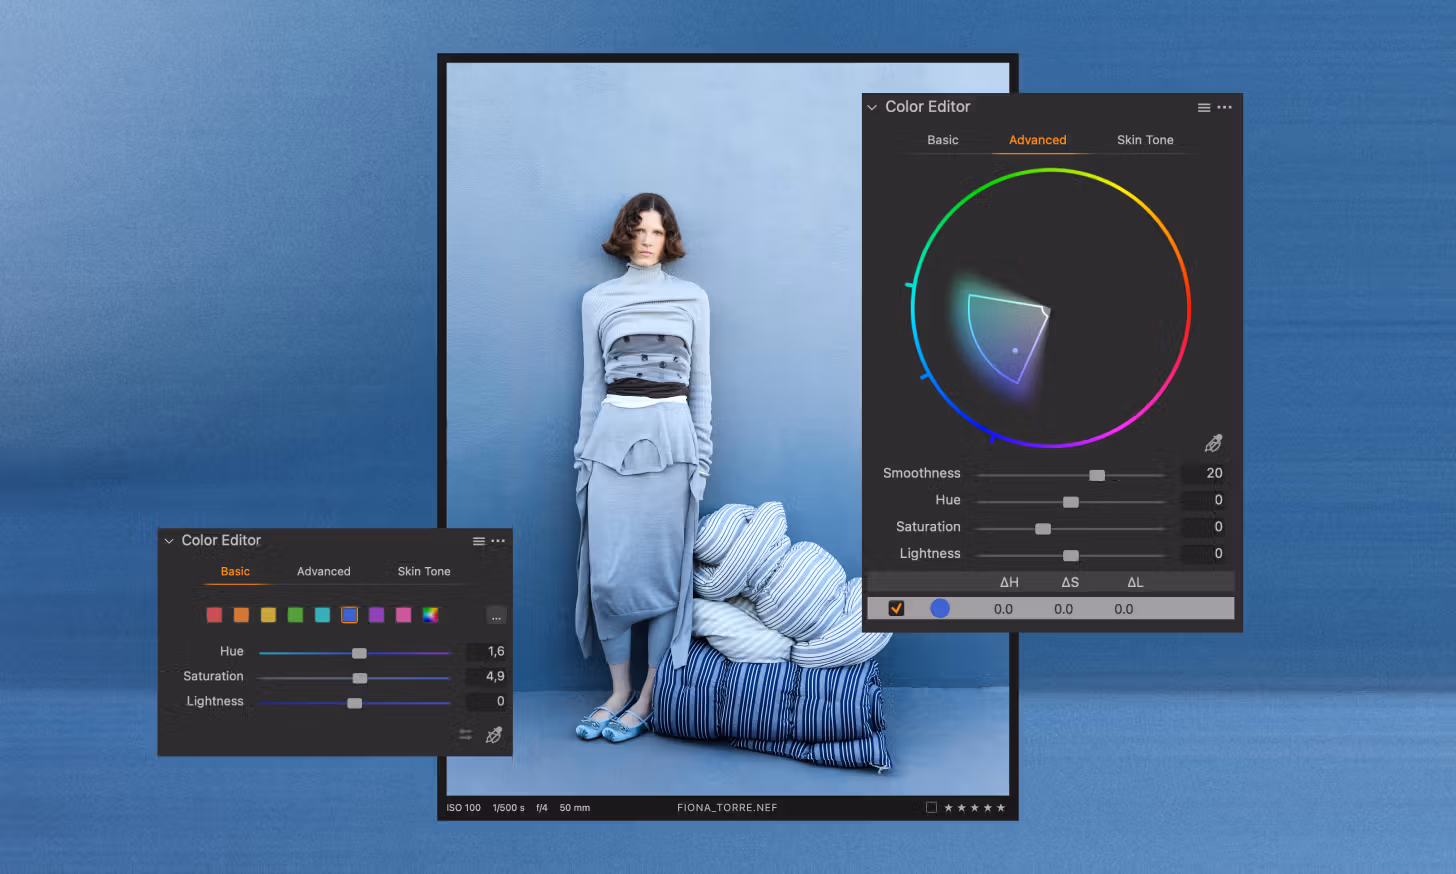
Task: Open the three-dot options of the Advanced Color Editor
Action: [1225, 108]
